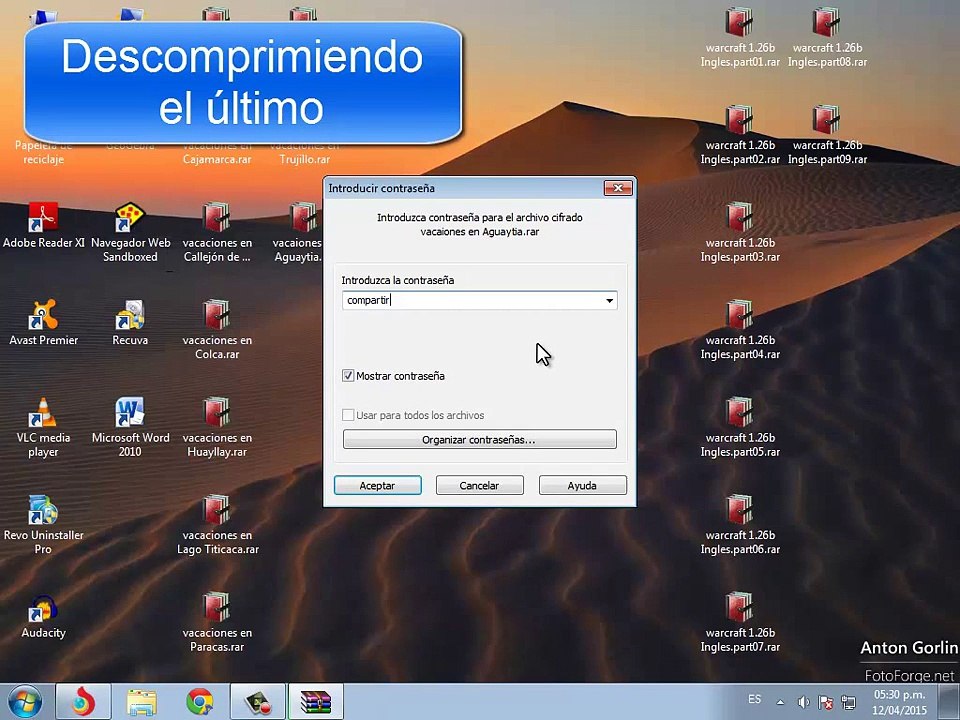Select the VLC media player icon
This screenshot has height=720, width=960.
[x=43, y=427]
